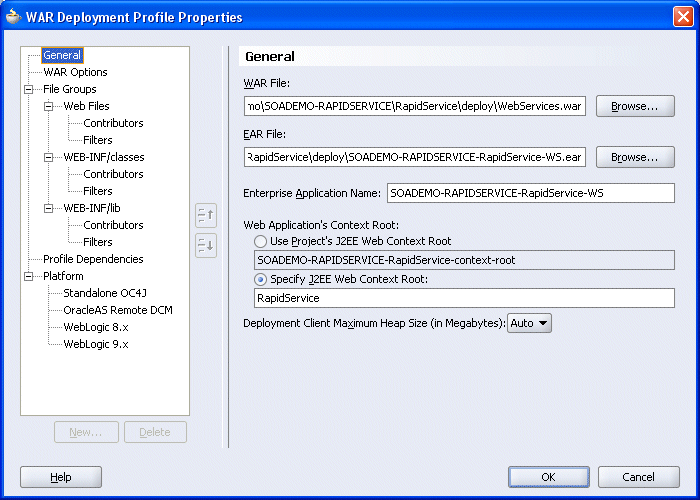700x500 pixels.
Task: Collapse the WEB-INF/classes tree node
Action: [x=49, y=157]
